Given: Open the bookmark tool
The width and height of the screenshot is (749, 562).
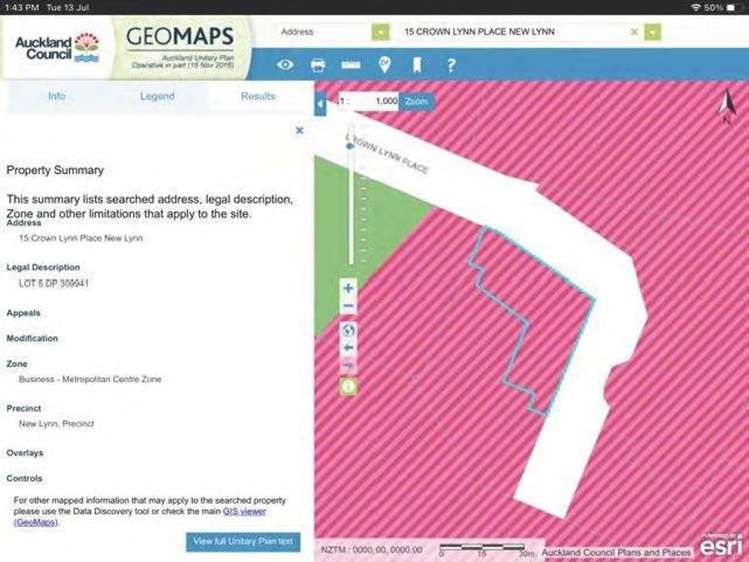Looking at the screenshot, I should (417, 65).
